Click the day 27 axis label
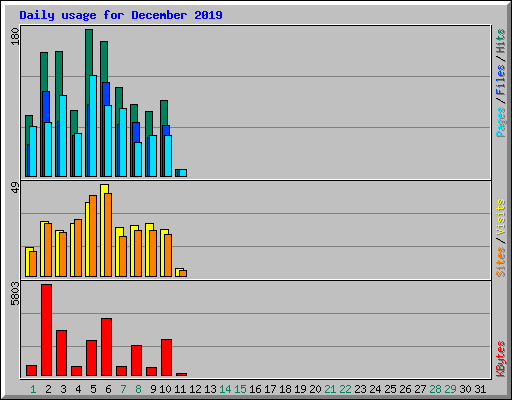Image resolution: width=512 pixels, height=400 pixels. coord(420,389)
